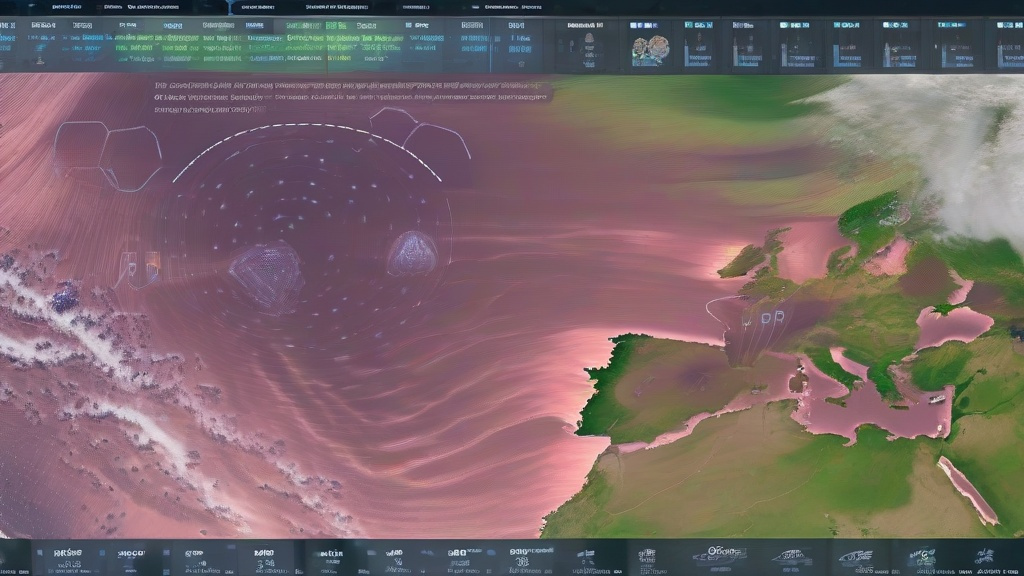This screenshot has width=1024, height=576.
Task: Click the swirl icon at bottom right bar
Action: coord(853,557)
